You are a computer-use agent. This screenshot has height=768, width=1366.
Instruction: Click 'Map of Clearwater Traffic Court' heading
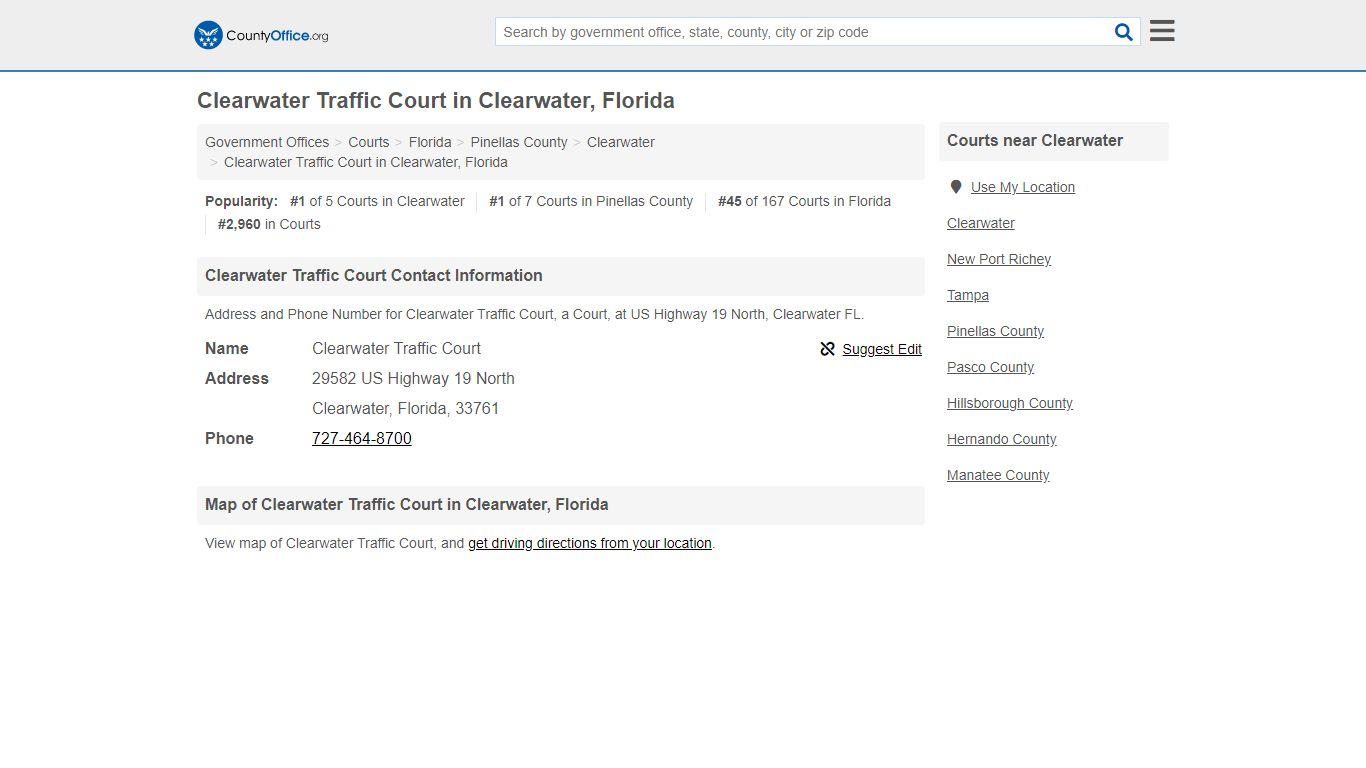pos(407,505)
